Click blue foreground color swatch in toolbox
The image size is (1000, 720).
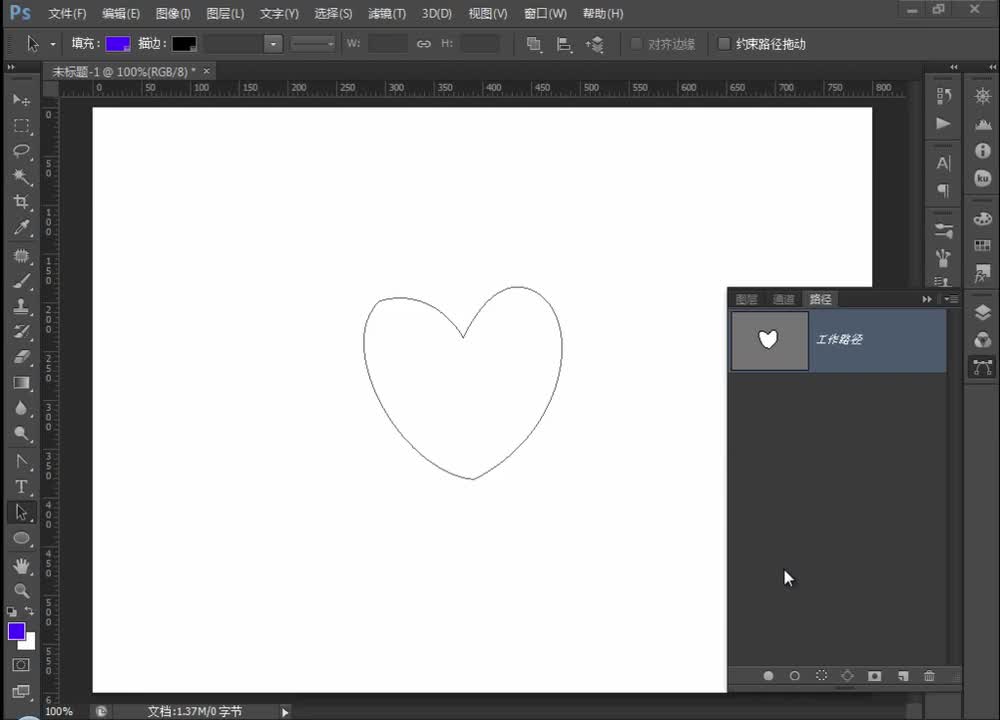point(16,631)
